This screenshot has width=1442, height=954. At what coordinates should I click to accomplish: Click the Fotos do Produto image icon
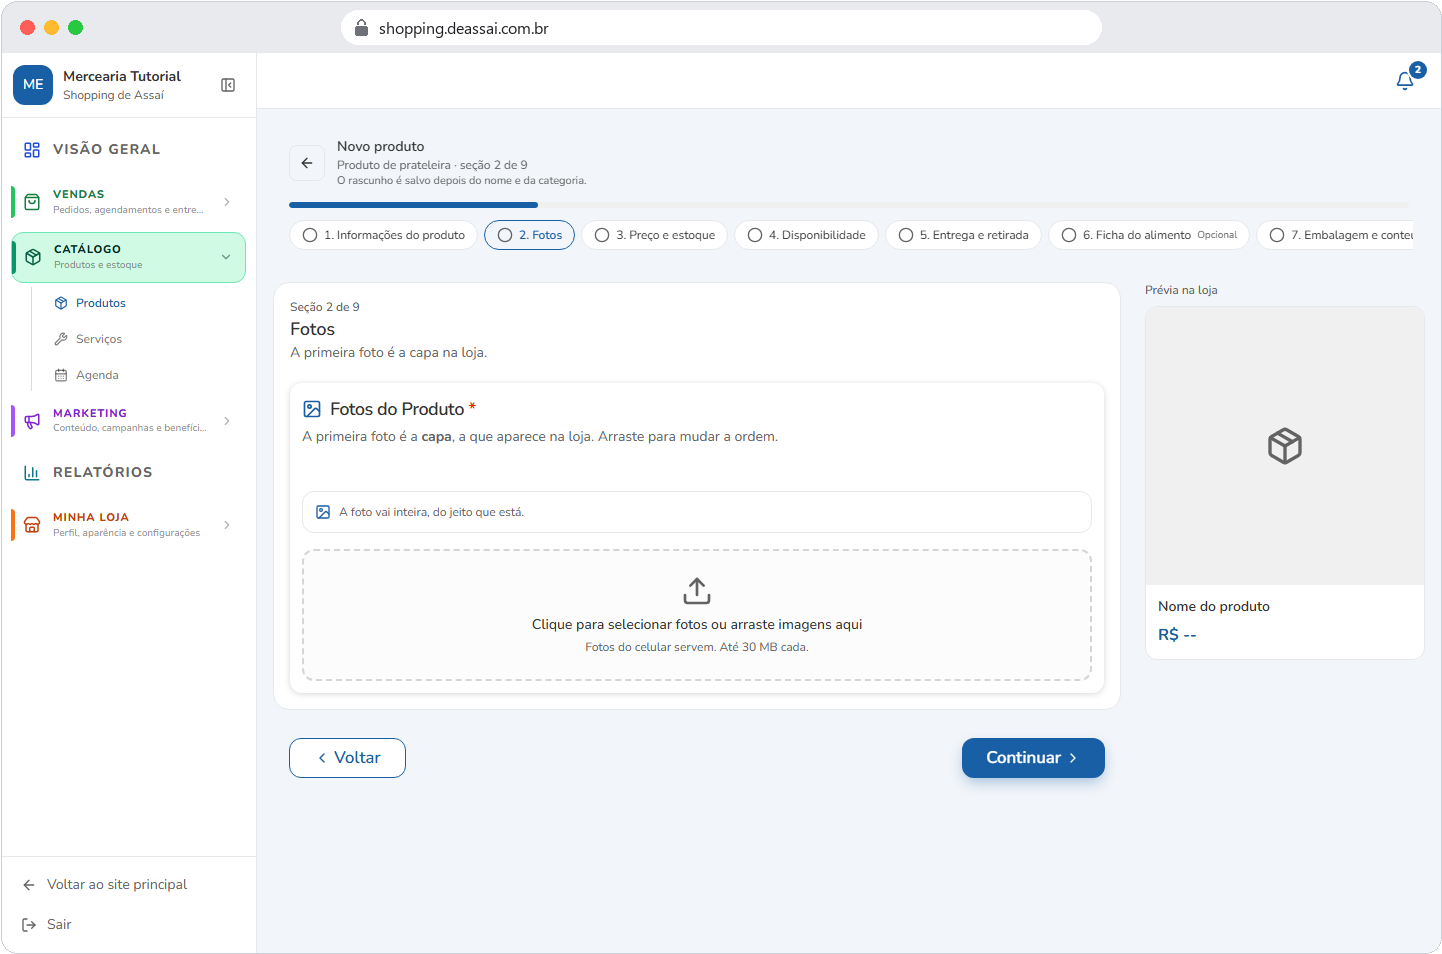(x=312, y=409)
